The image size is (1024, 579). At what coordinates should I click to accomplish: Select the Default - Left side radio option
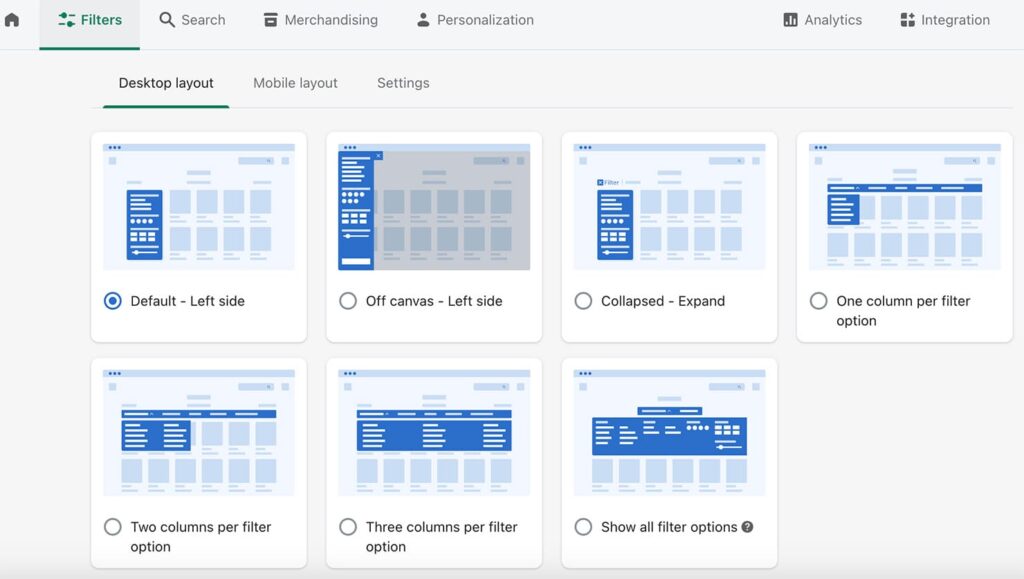point(113,301)
